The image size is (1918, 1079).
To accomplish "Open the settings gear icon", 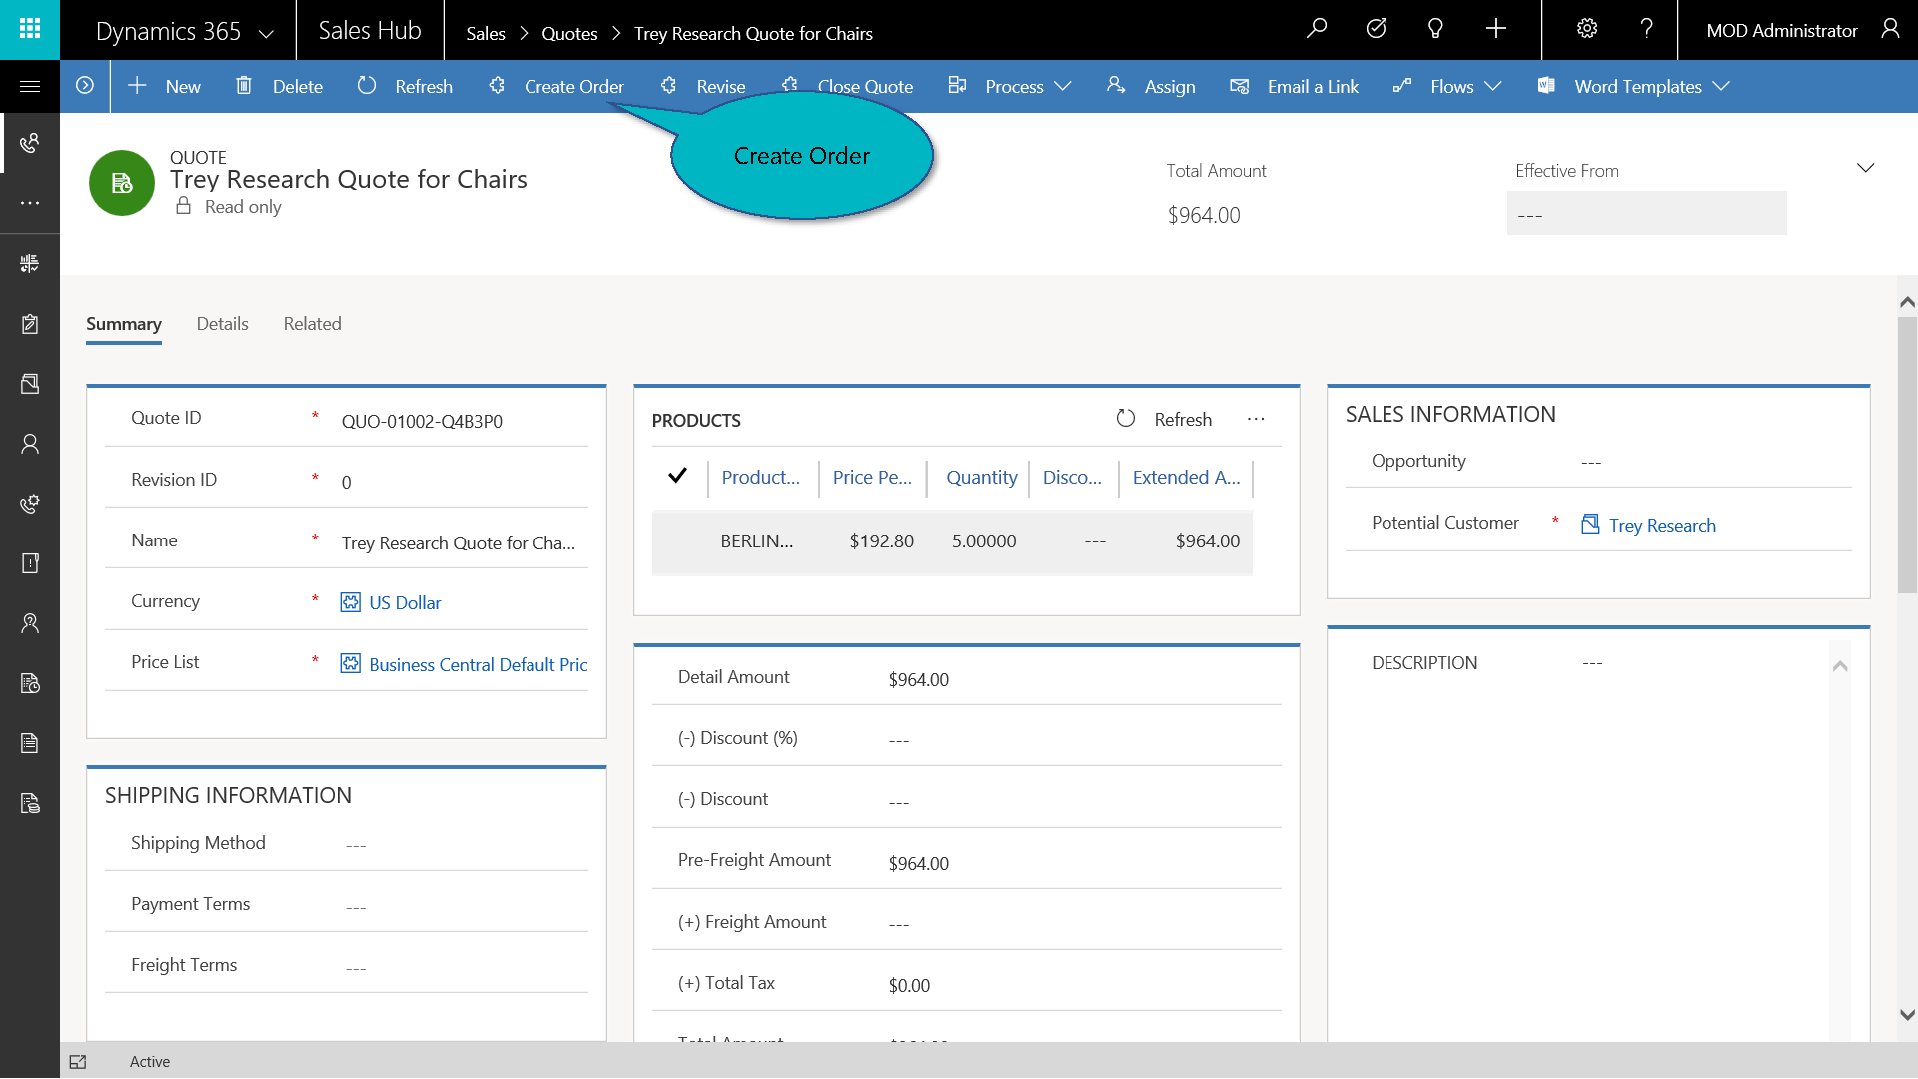I will click(1587, 29).
